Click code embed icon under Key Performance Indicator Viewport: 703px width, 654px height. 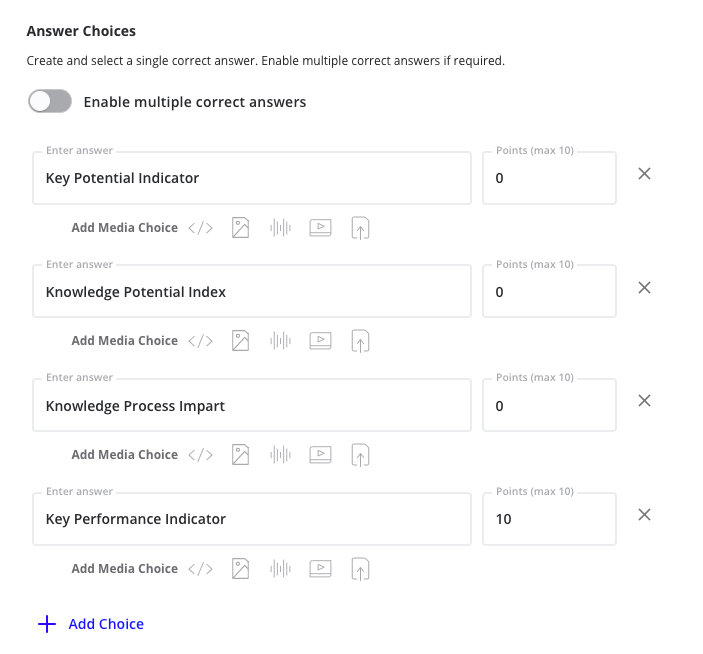[201, 569]
